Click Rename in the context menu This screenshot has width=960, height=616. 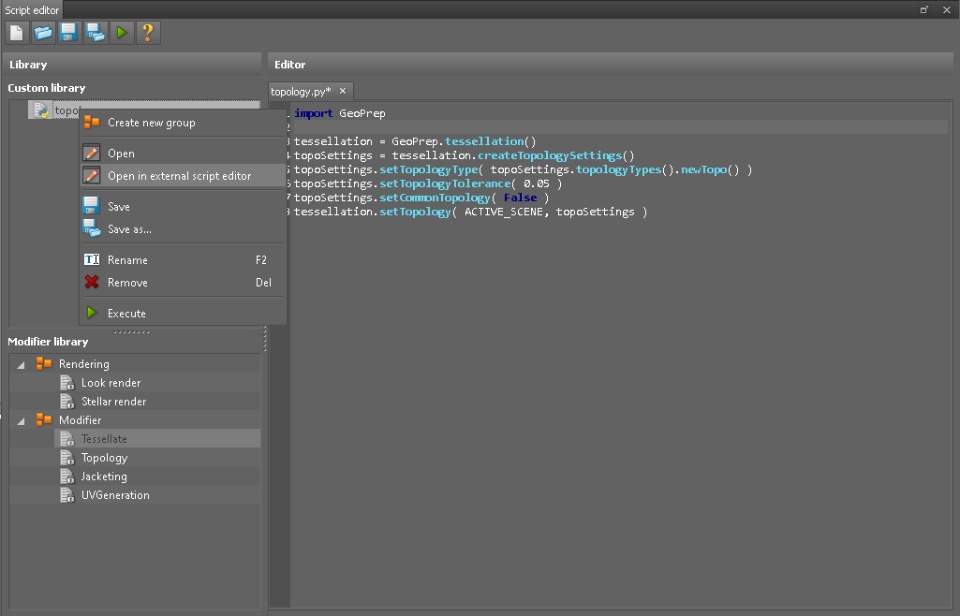[127, 260]
